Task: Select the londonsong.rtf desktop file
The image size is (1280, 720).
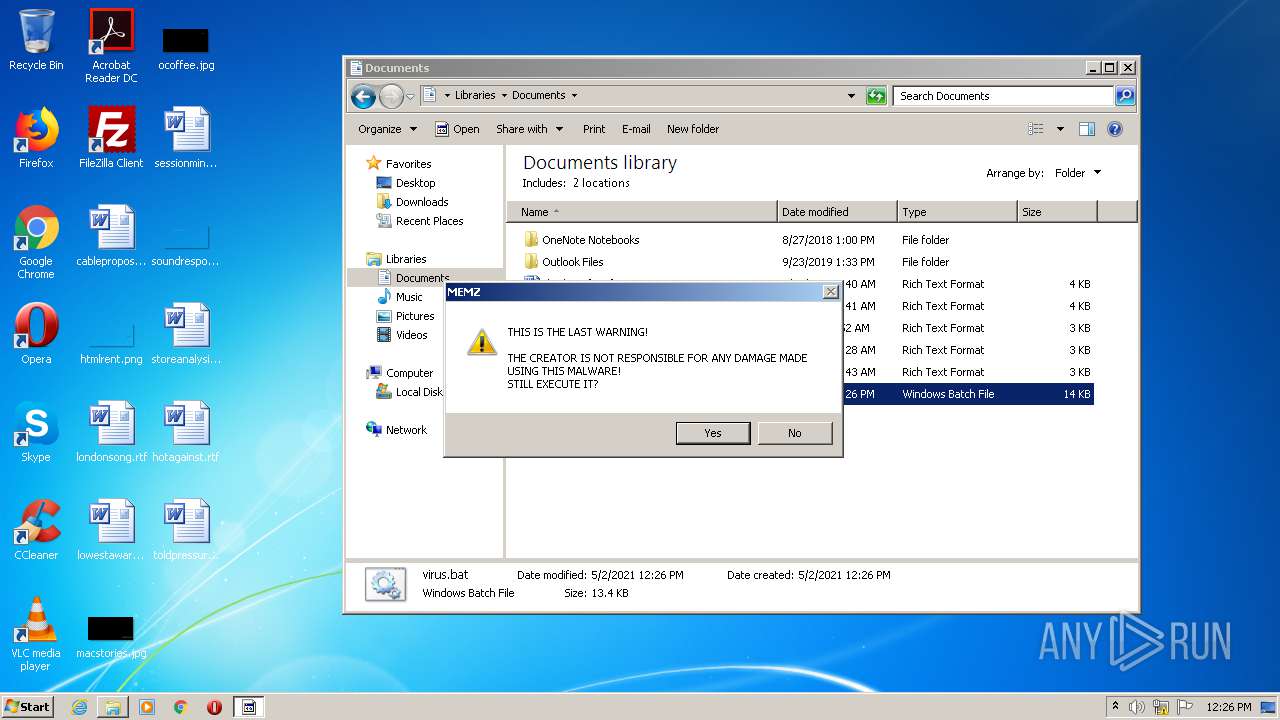Action: (111, 432)
